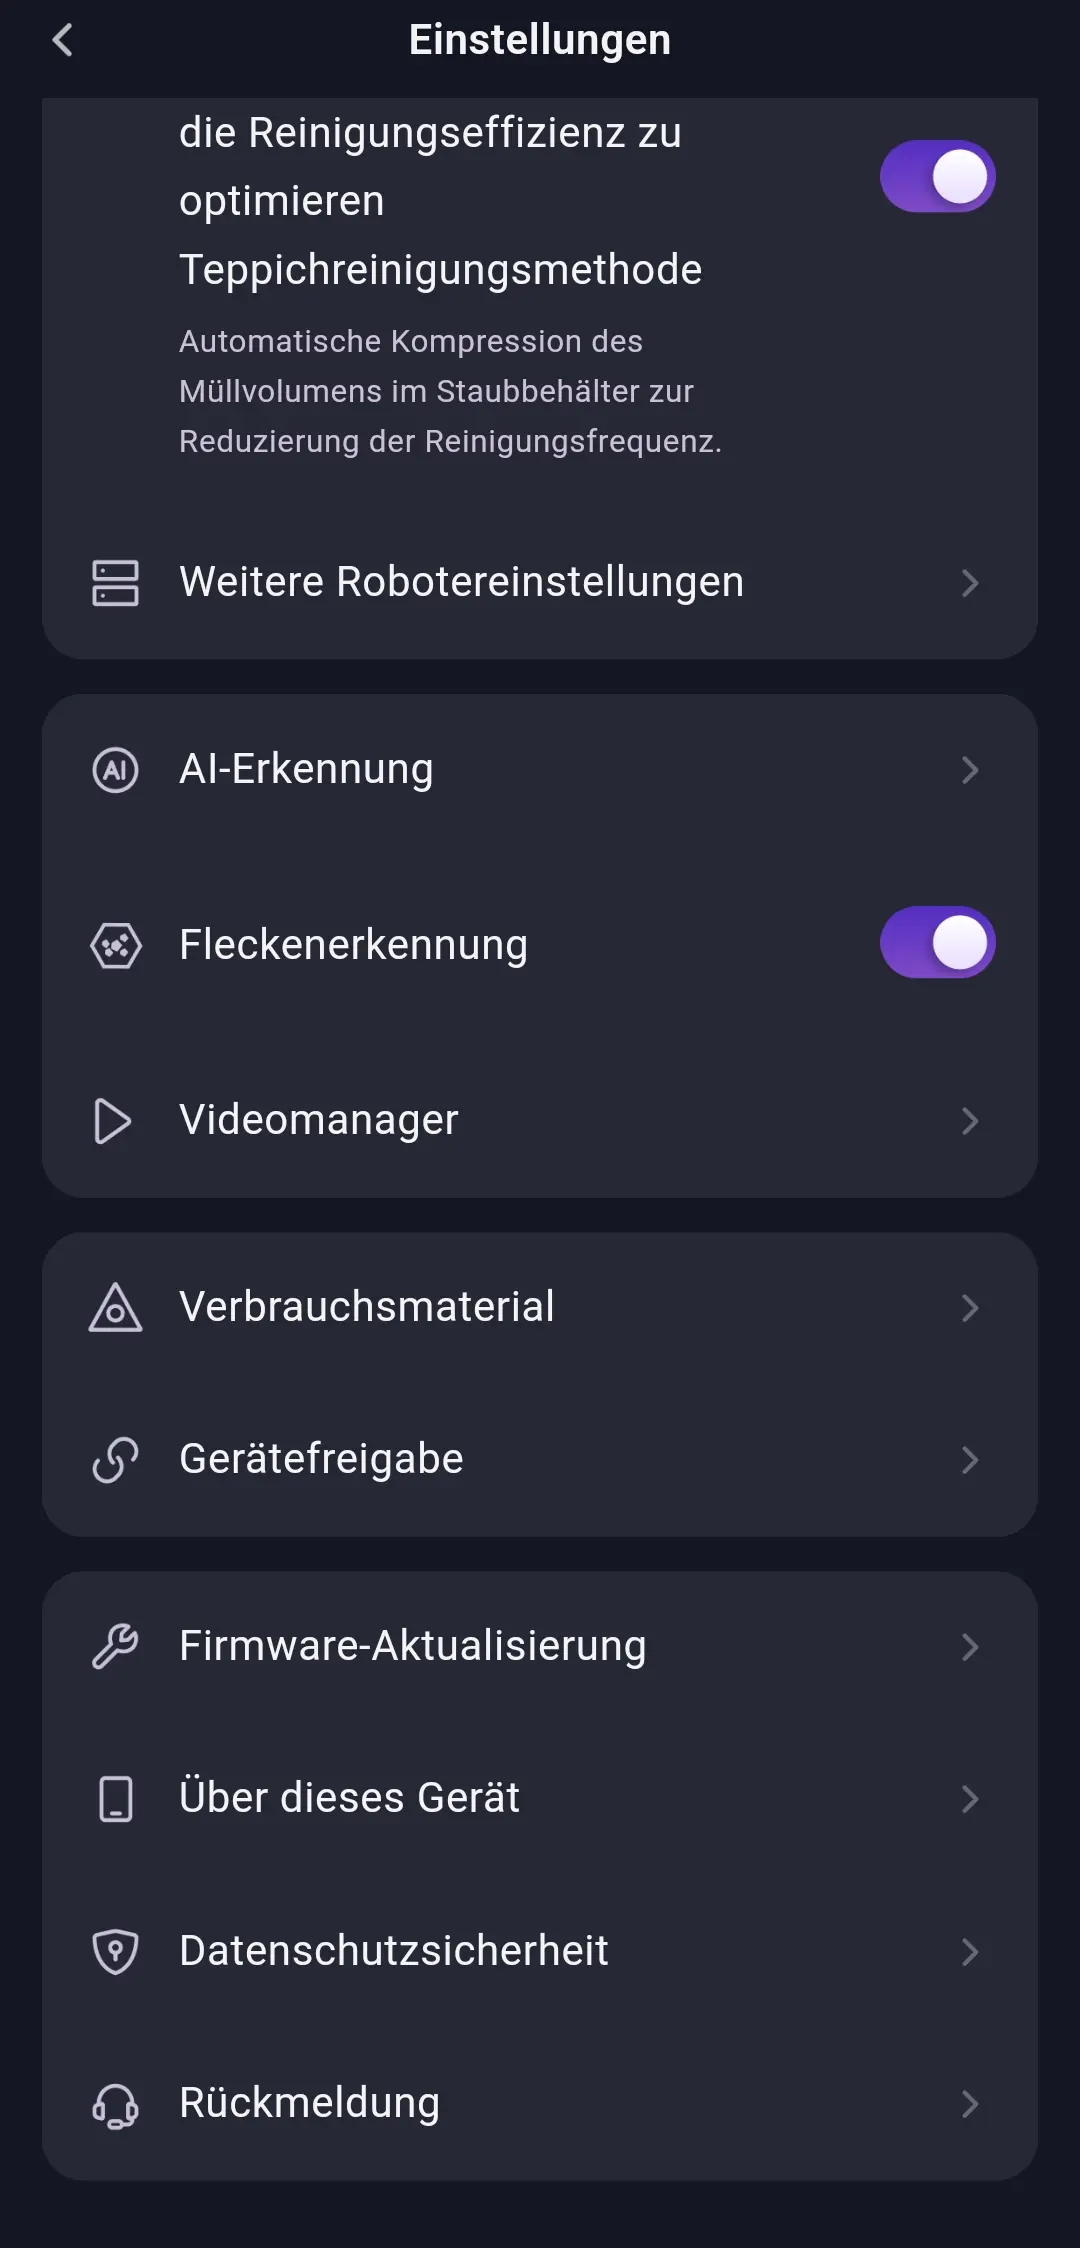Screen dimensions: 1080x2248
Task: Click the Über dieses Gerät phone icon
Action: [115, 1799]
